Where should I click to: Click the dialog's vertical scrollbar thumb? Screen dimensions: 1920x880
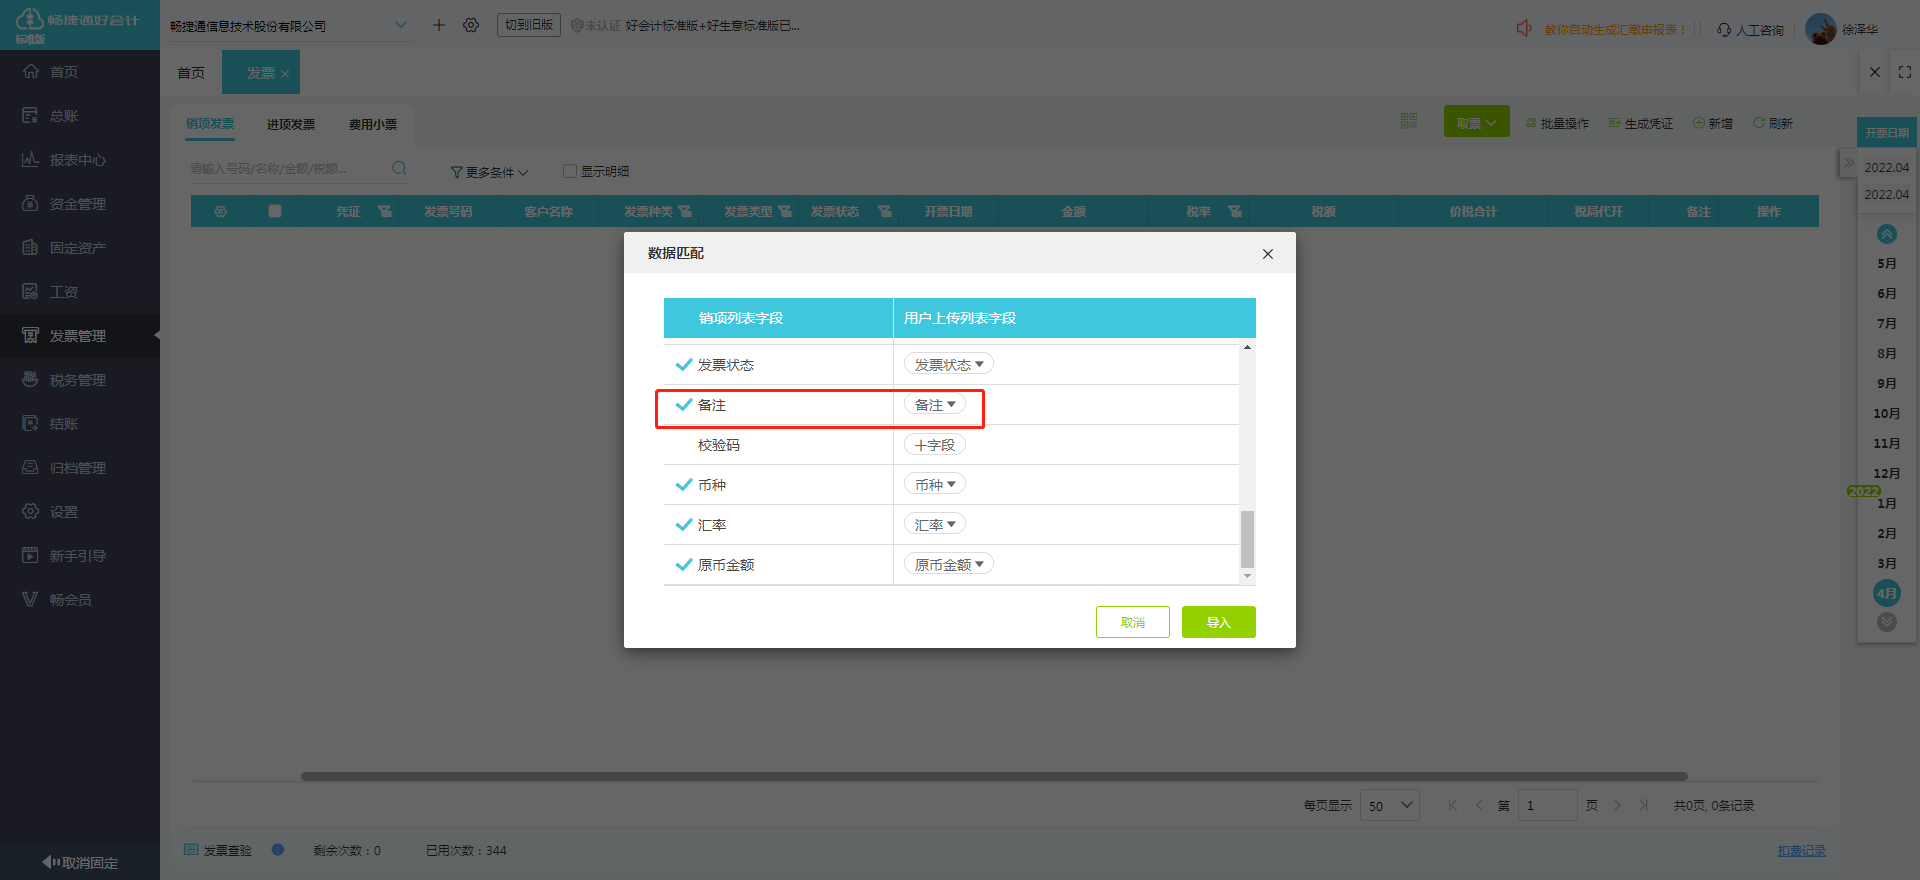point(1247,539)
